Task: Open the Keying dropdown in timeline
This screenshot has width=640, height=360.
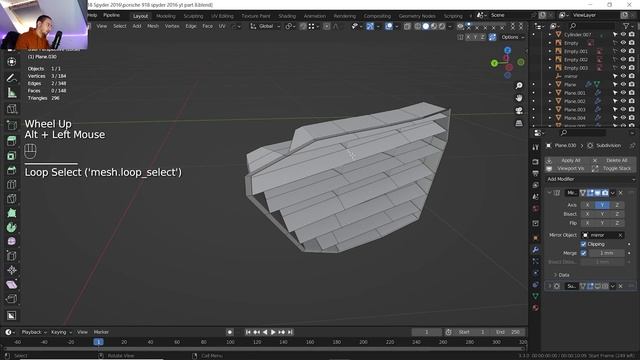Action: pos(61,332)
